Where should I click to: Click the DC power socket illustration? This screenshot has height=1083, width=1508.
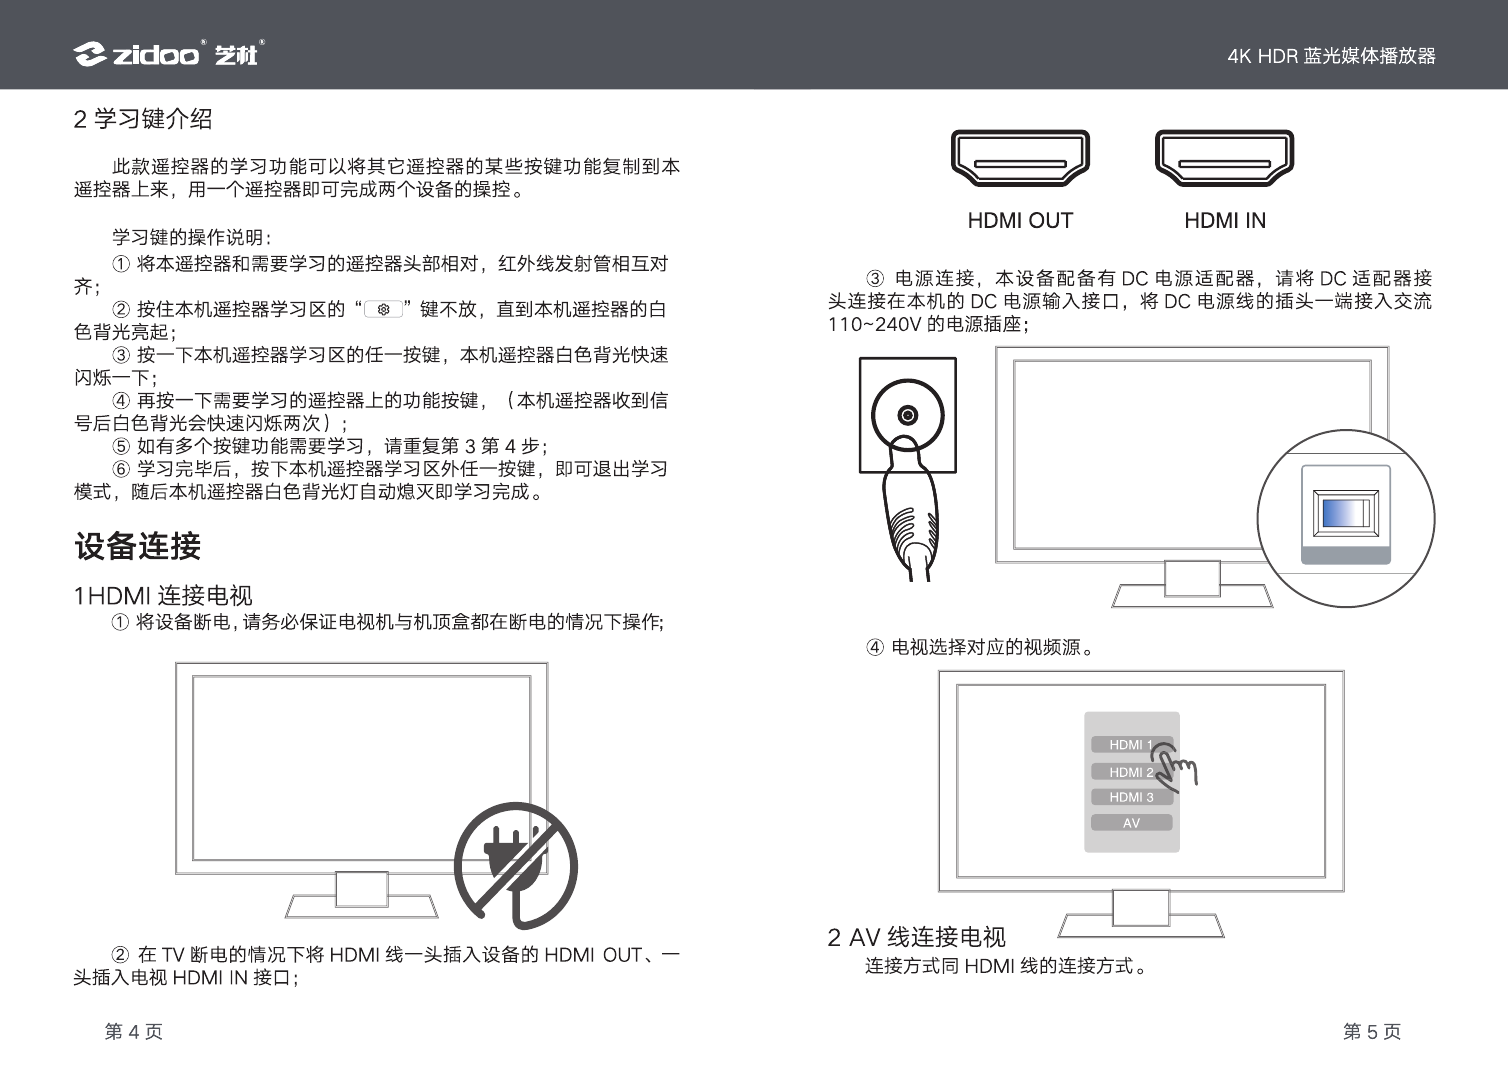(x=907, y=415)
